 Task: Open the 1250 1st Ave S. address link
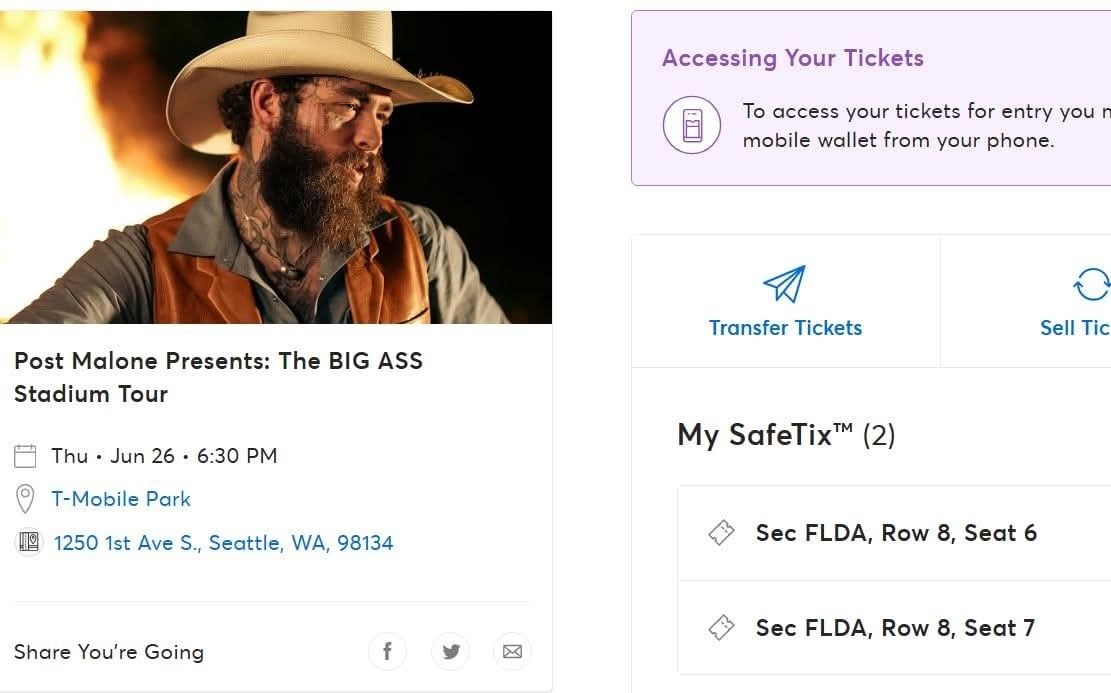click(x=223, y=543)
